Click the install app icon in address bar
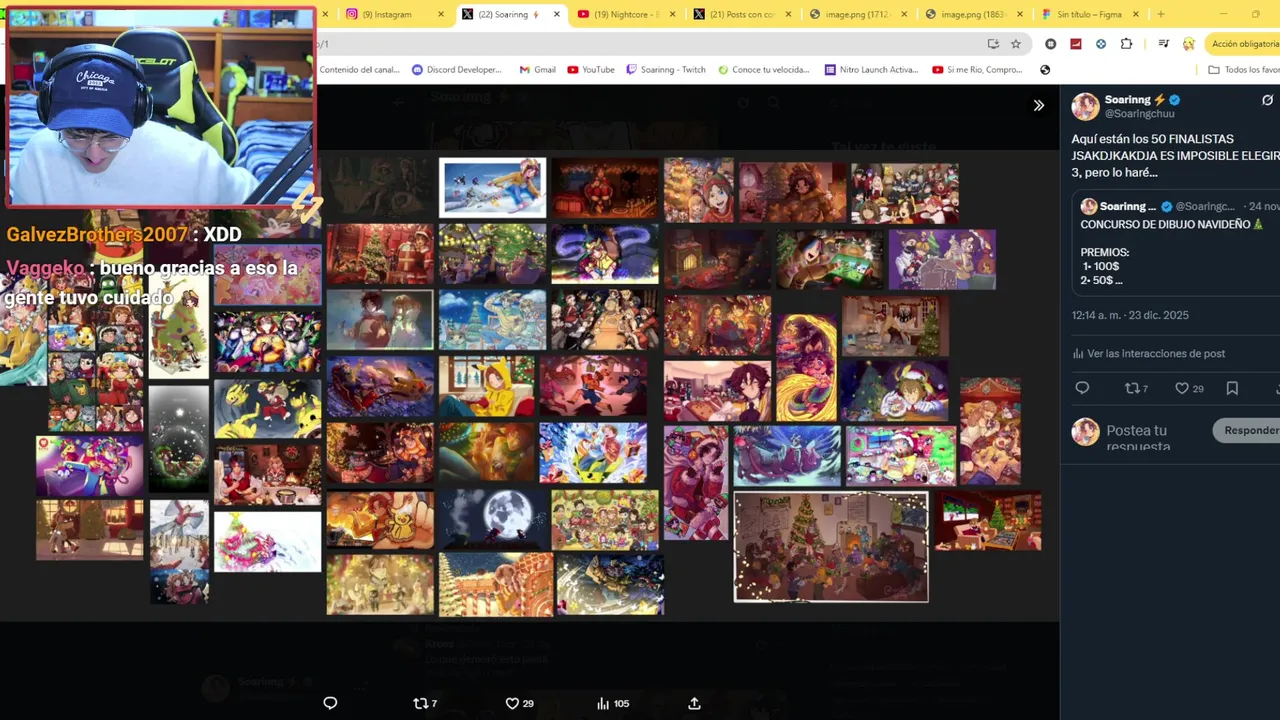This screenshot has width=1280, height=720. (x=993, y=44)
